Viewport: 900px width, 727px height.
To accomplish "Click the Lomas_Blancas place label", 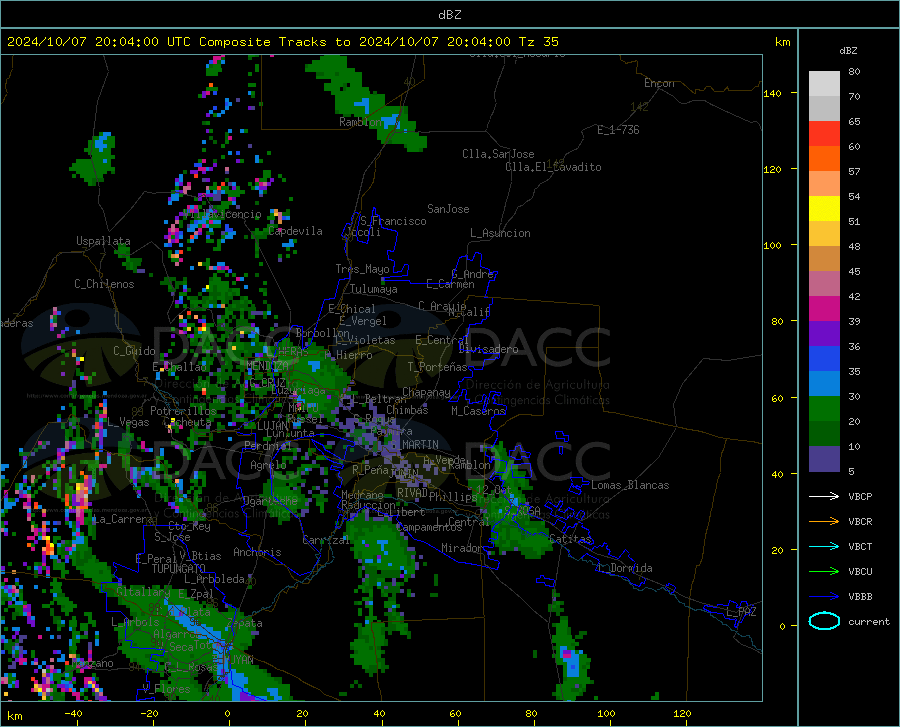I will 630,485.
